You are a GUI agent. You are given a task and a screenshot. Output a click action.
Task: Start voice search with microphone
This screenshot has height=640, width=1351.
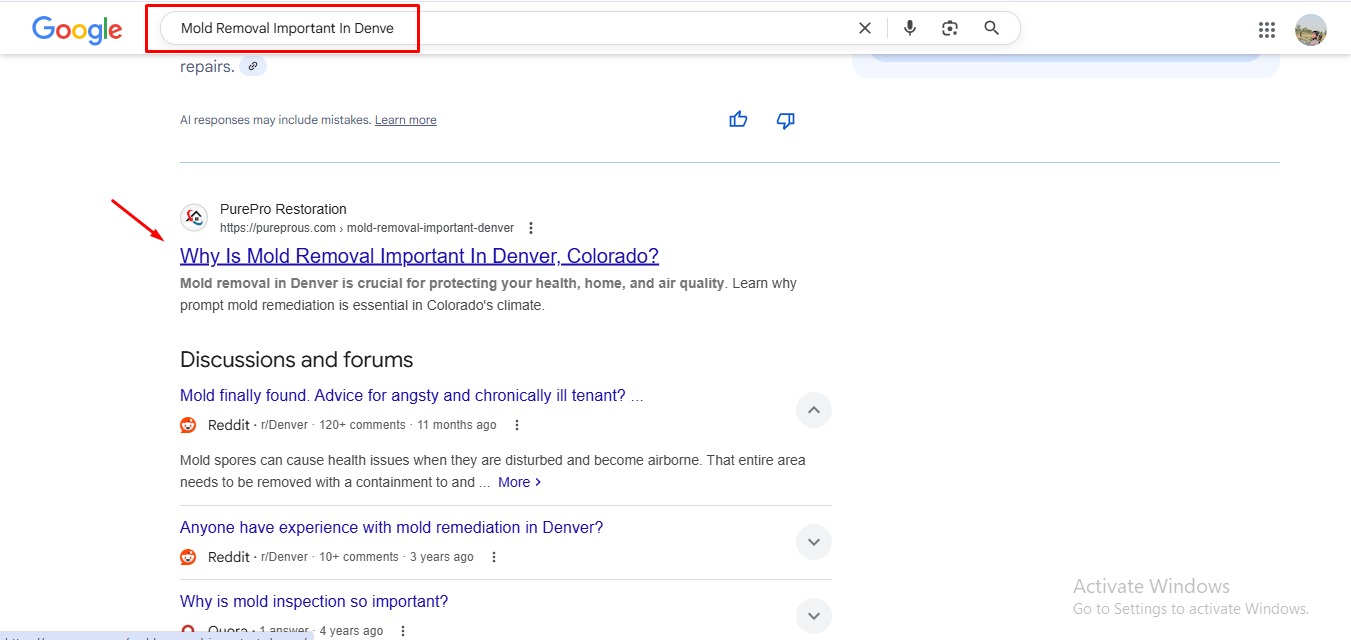coord(910,28)
